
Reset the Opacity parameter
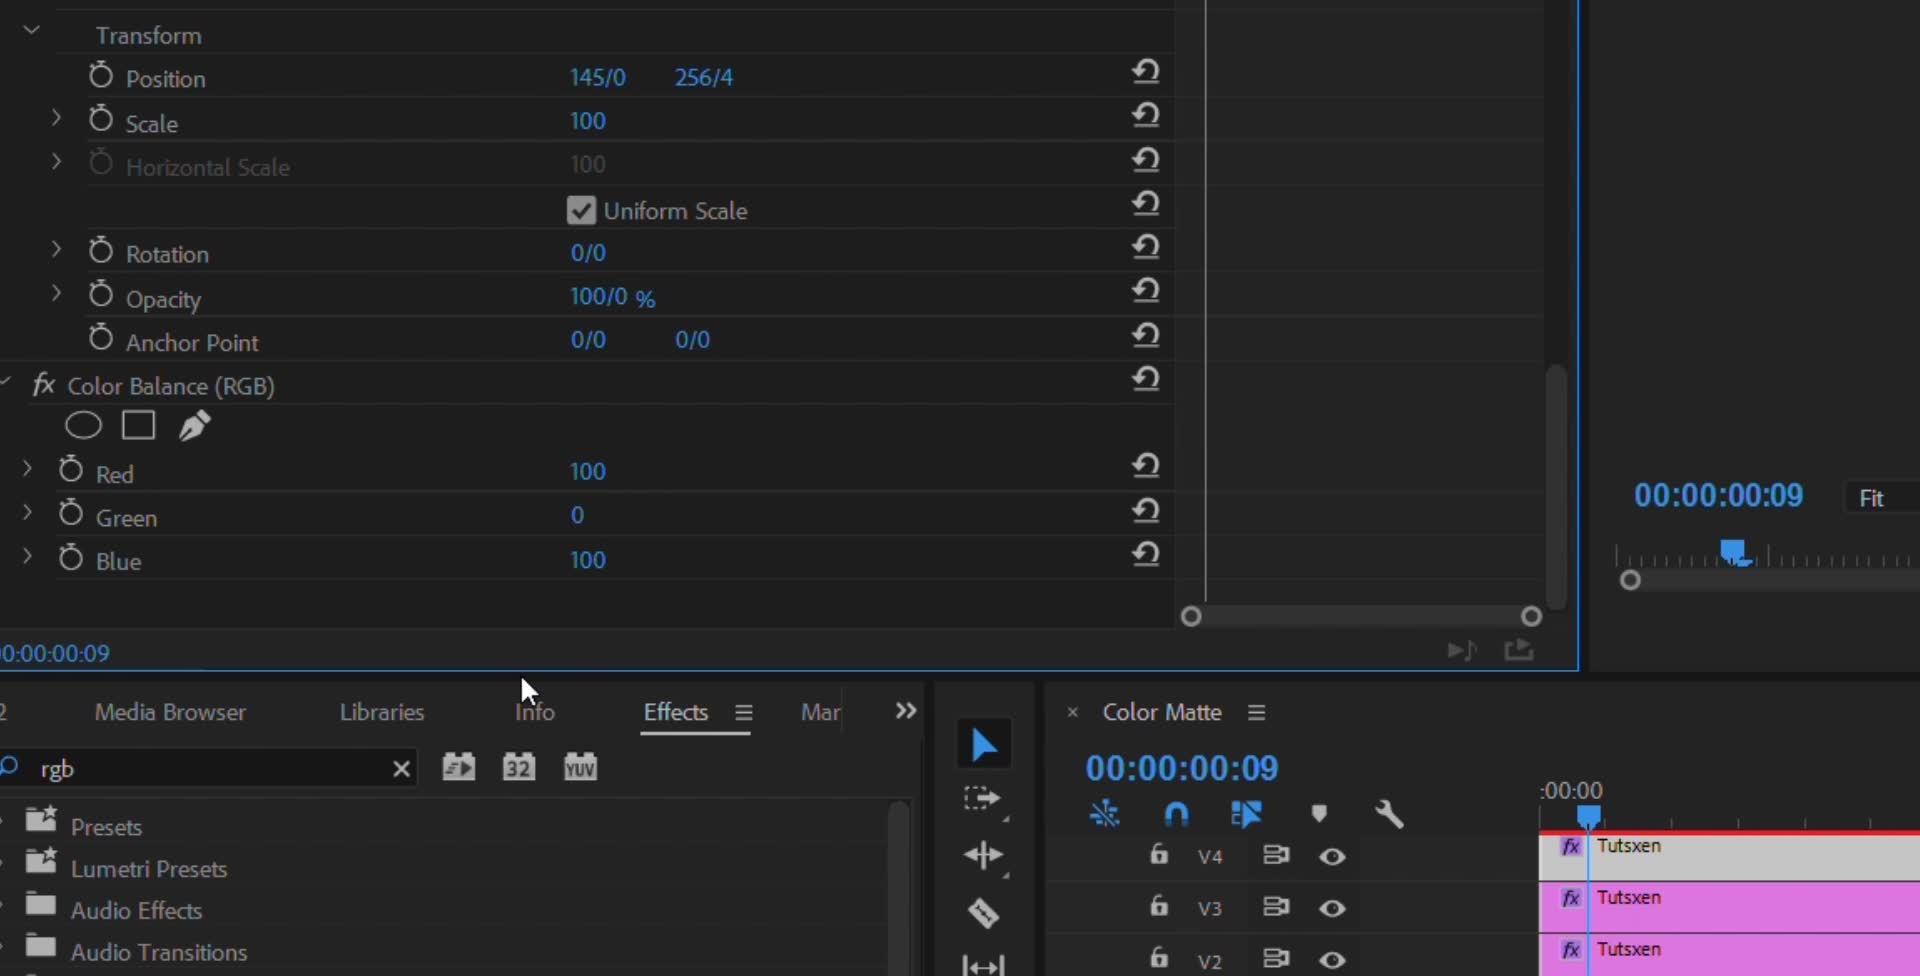coord(1146,291)
